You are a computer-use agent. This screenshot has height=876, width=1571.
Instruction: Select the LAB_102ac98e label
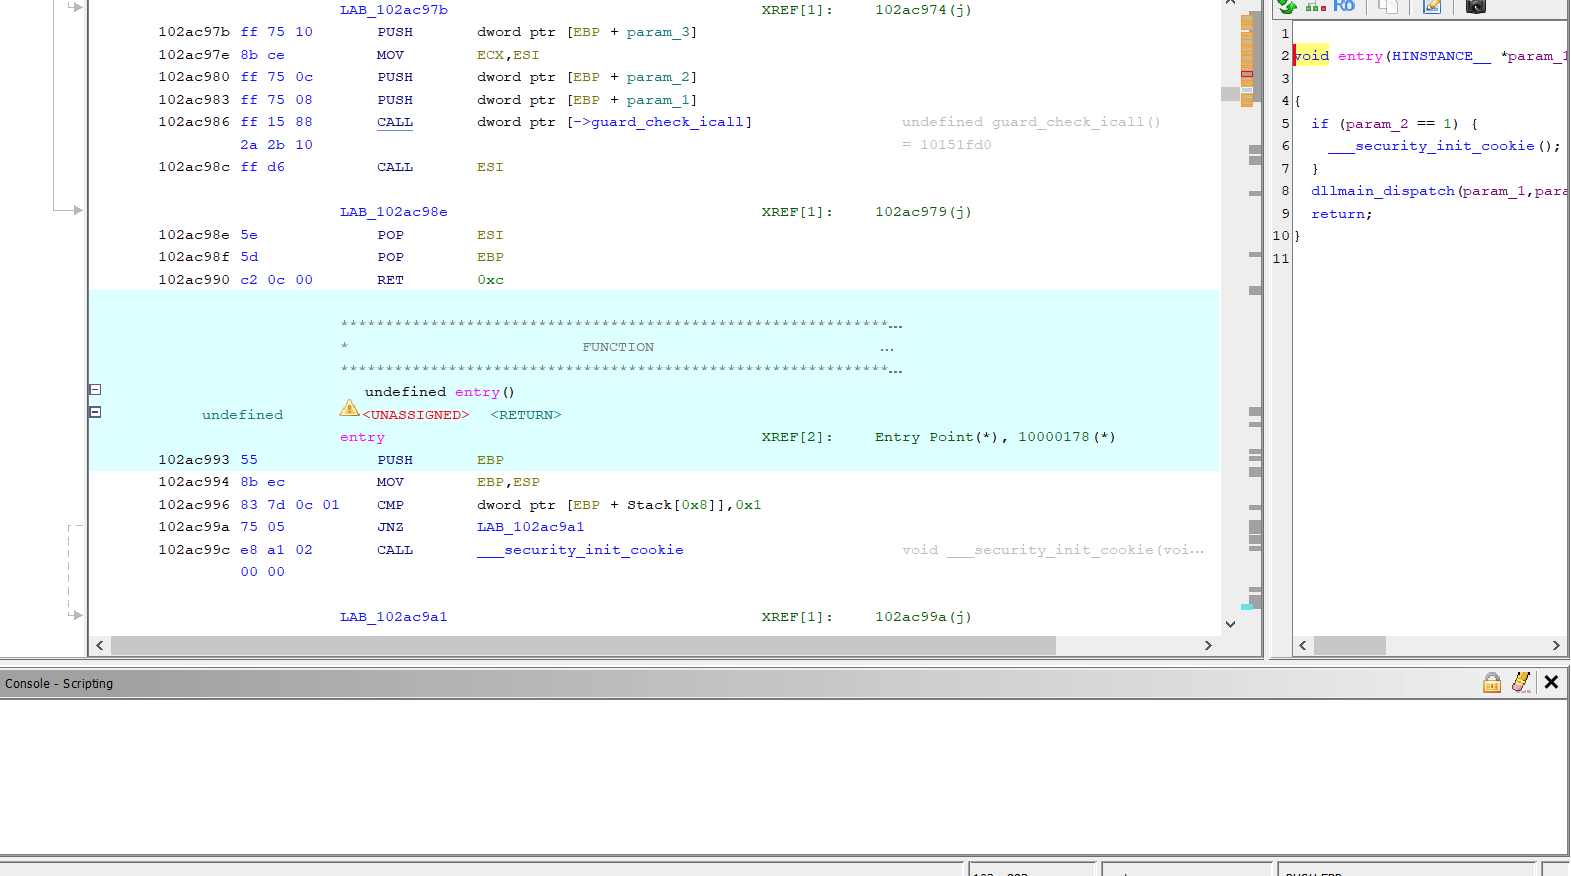click(x=394, y=212)
